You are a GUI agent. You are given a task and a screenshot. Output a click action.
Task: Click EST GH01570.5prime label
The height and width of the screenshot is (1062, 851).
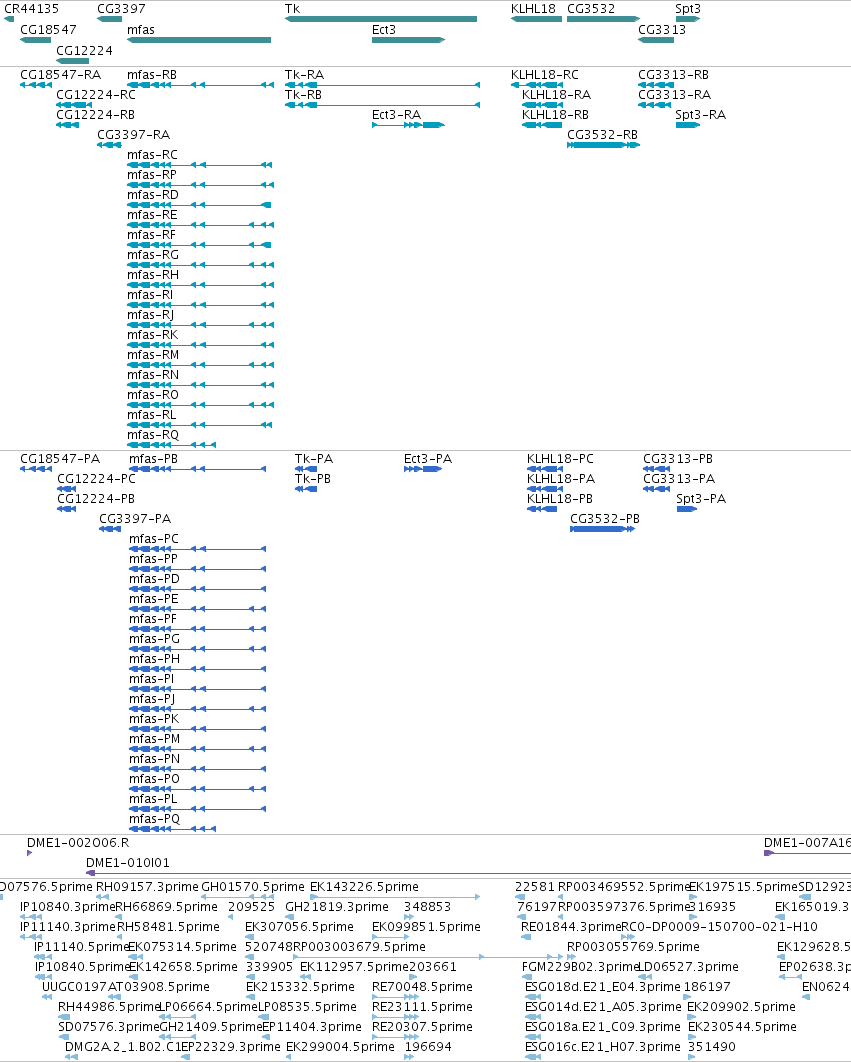point(253,887)
